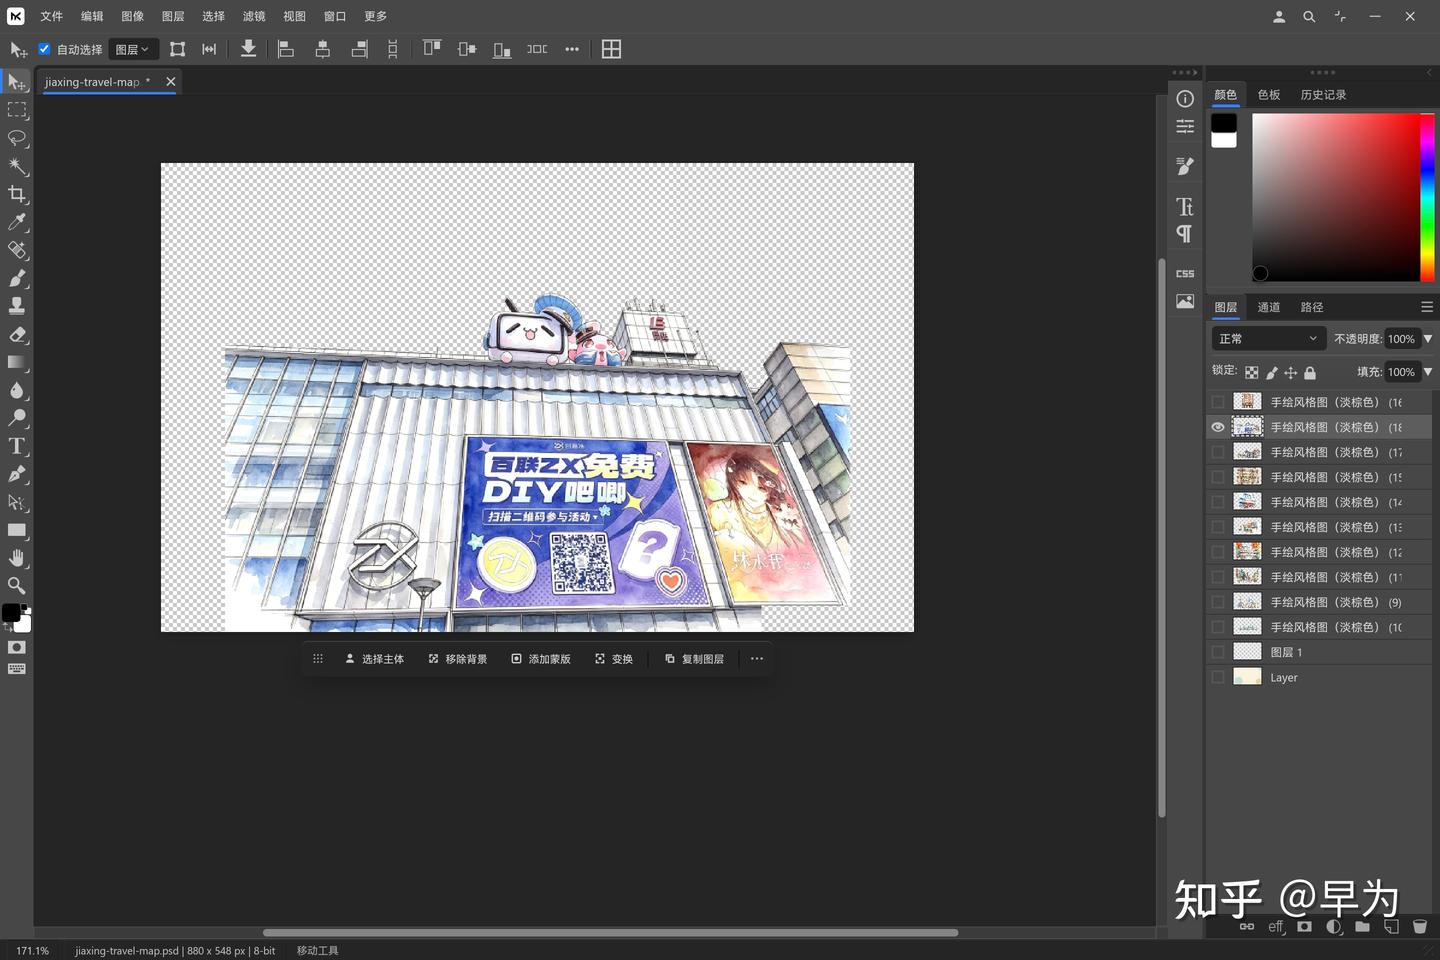Select the Path Selection tool
1440x960 pixels.
[17, 502]
